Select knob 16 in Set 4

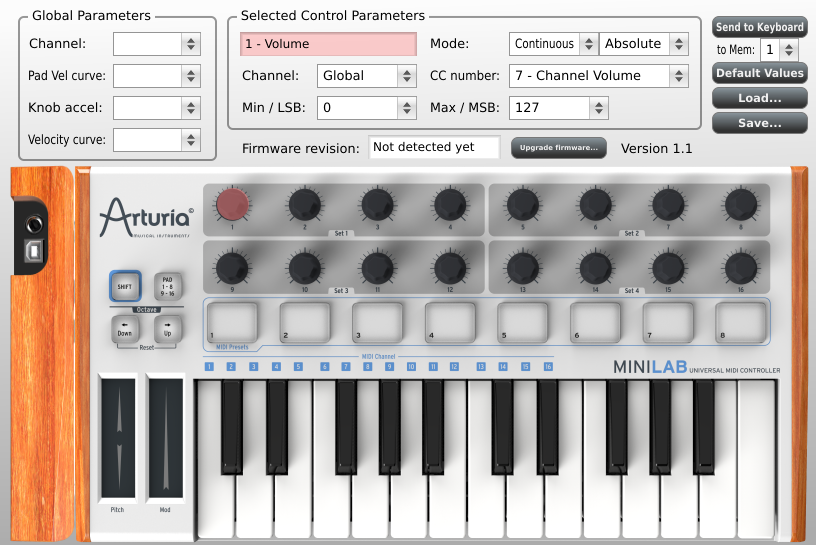click(x=741, y=268)
